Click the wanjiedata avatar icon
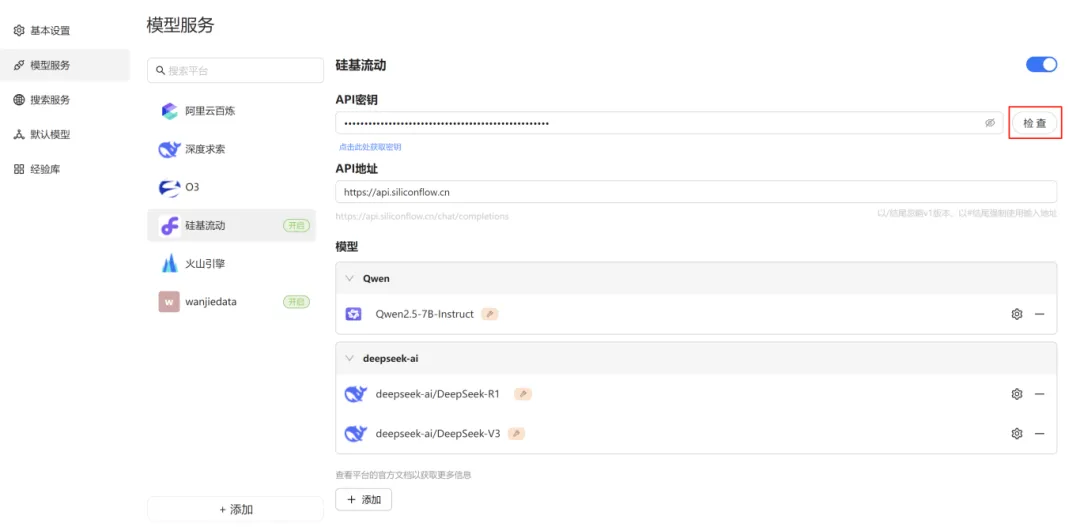The height and width of the screenshot is (527, 1080). click(x=169, y=302)
